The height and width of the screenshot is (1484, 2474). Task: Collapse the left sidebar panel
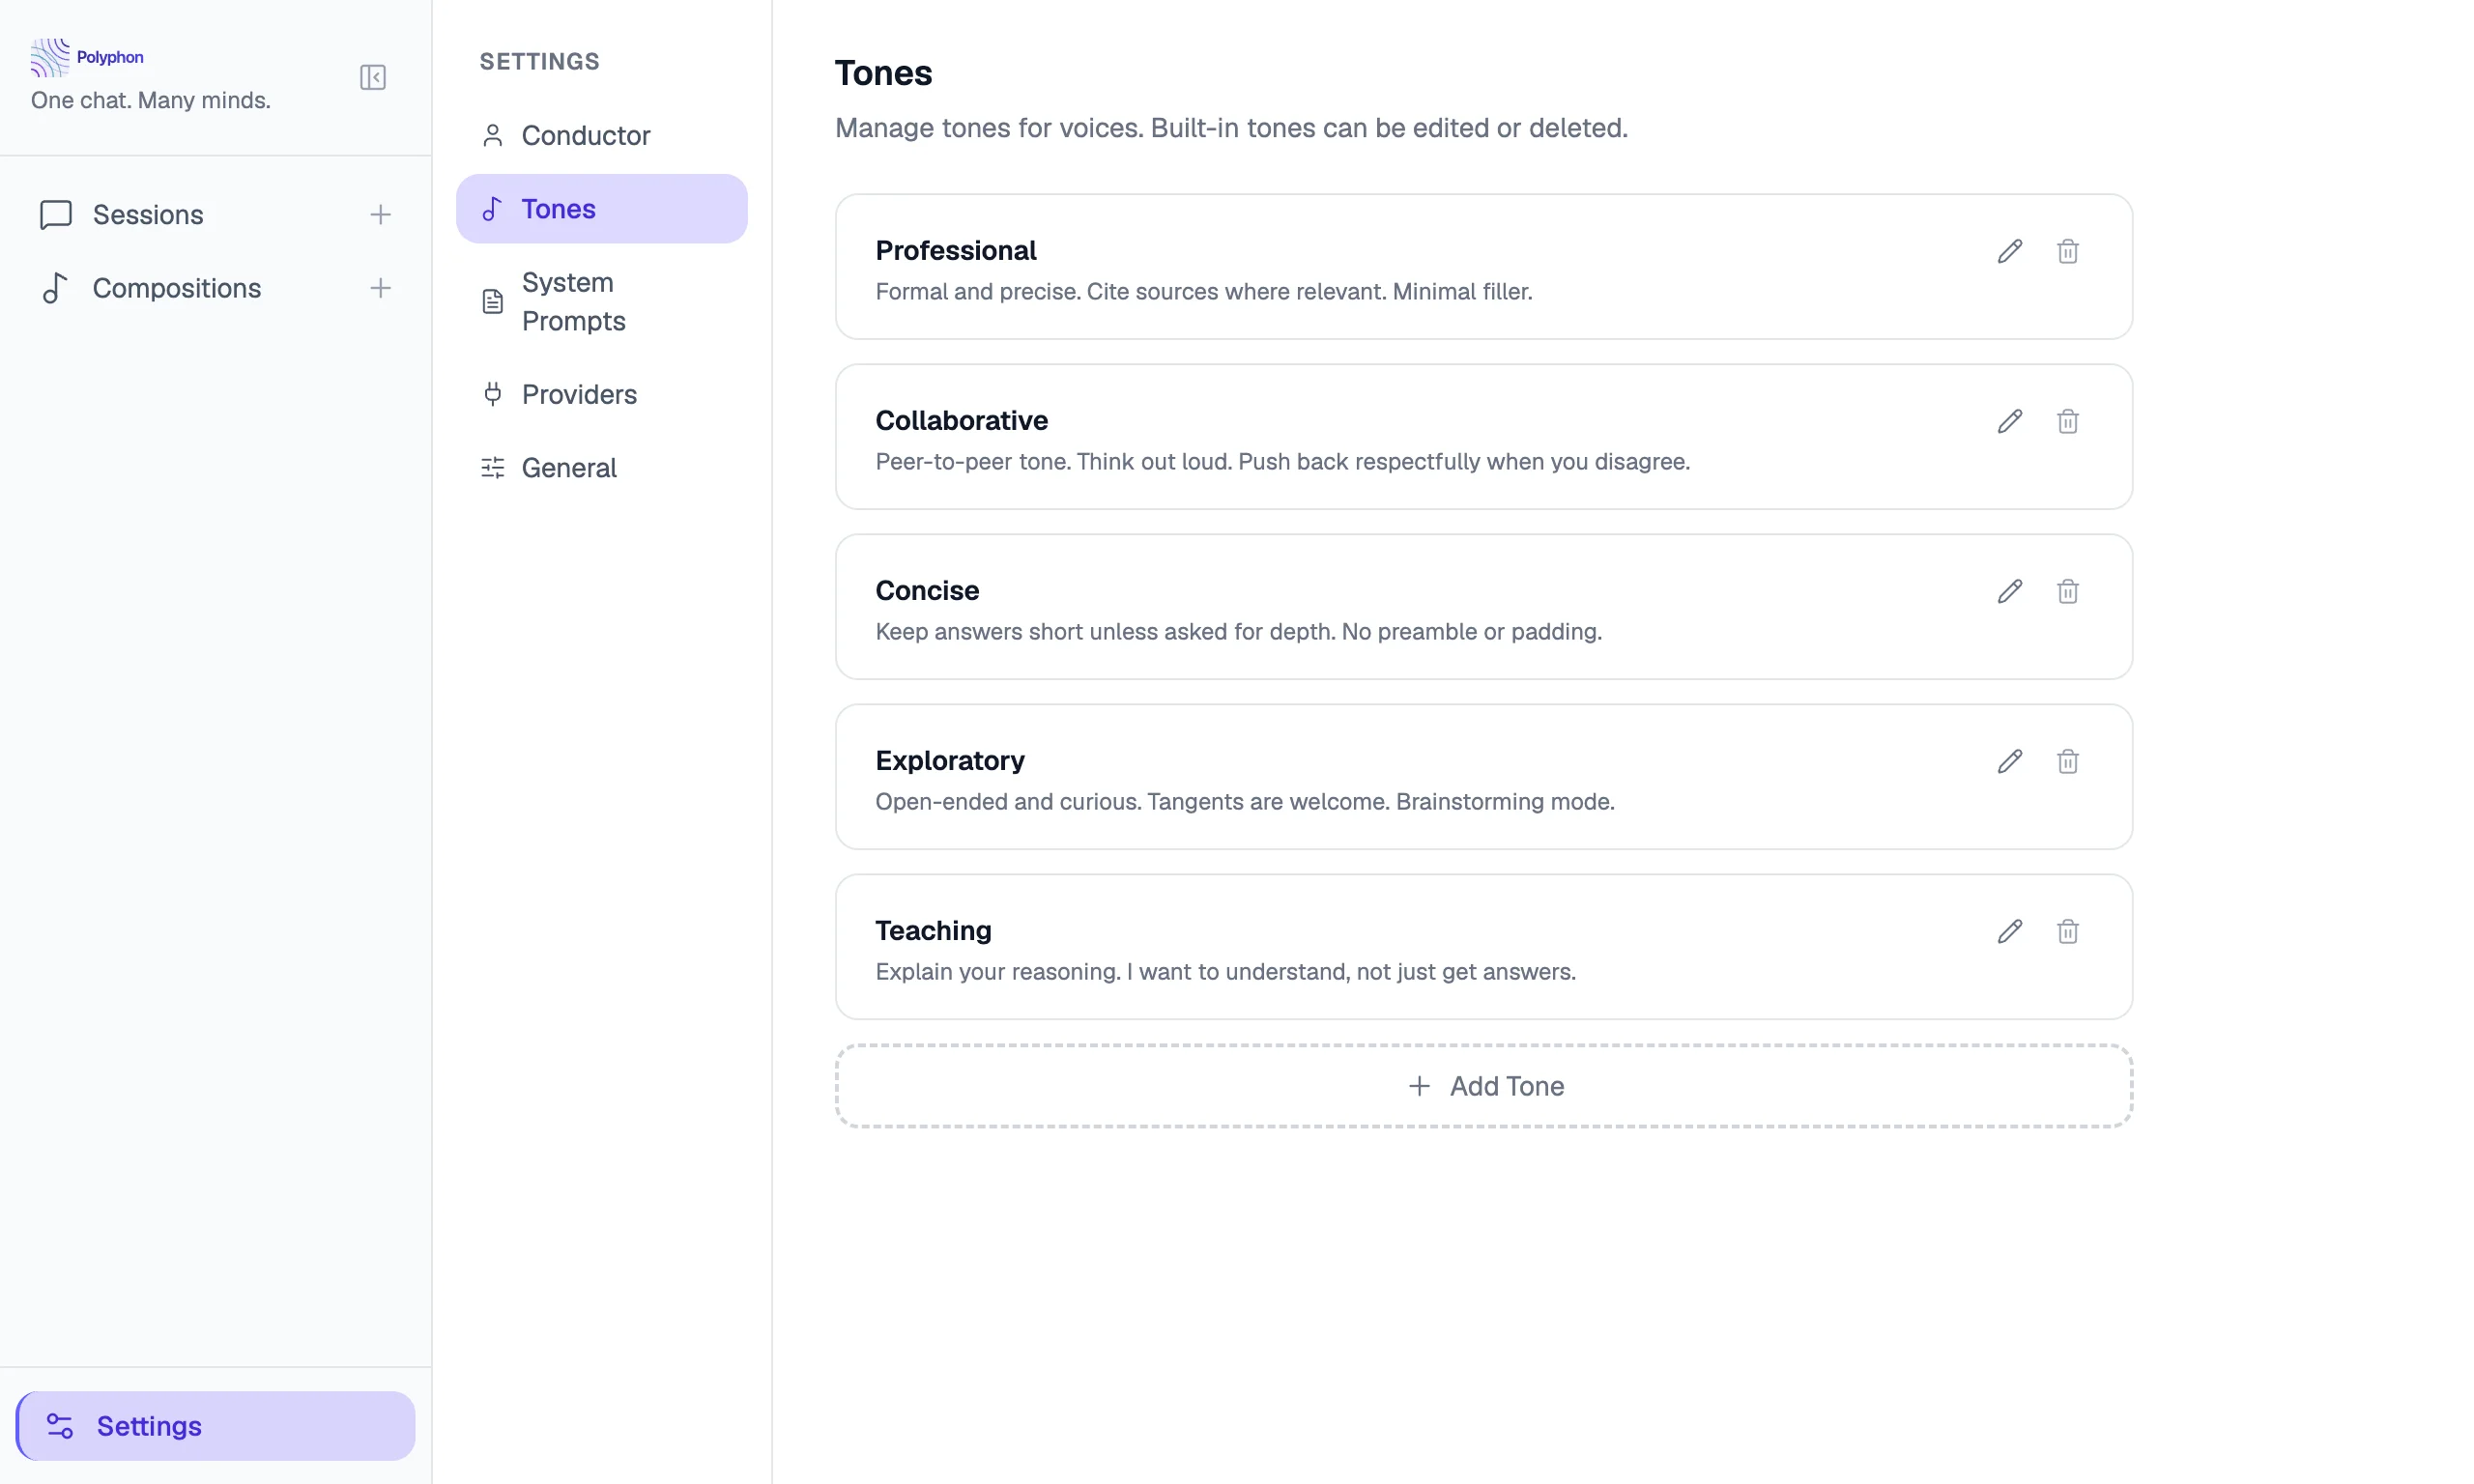372,77
